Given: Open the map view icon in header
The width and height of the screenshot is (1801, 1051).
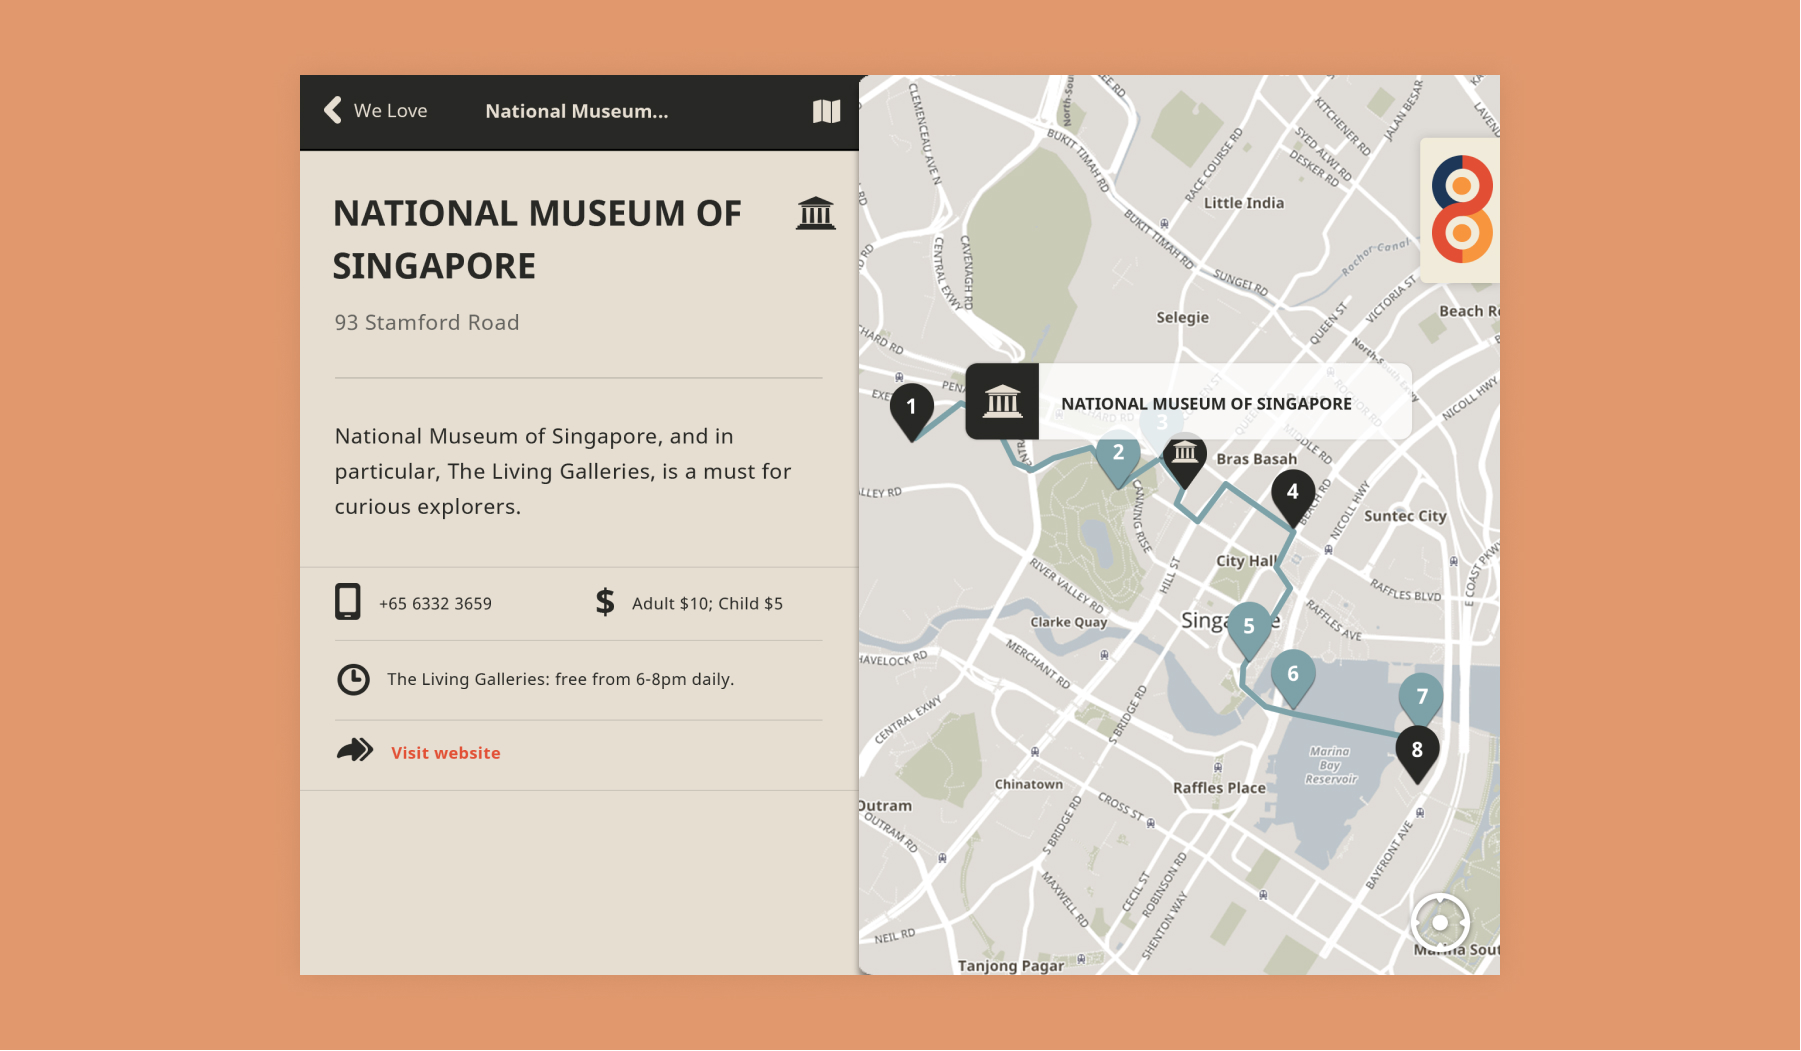Looking at the screenshot, I should (826, 111).
